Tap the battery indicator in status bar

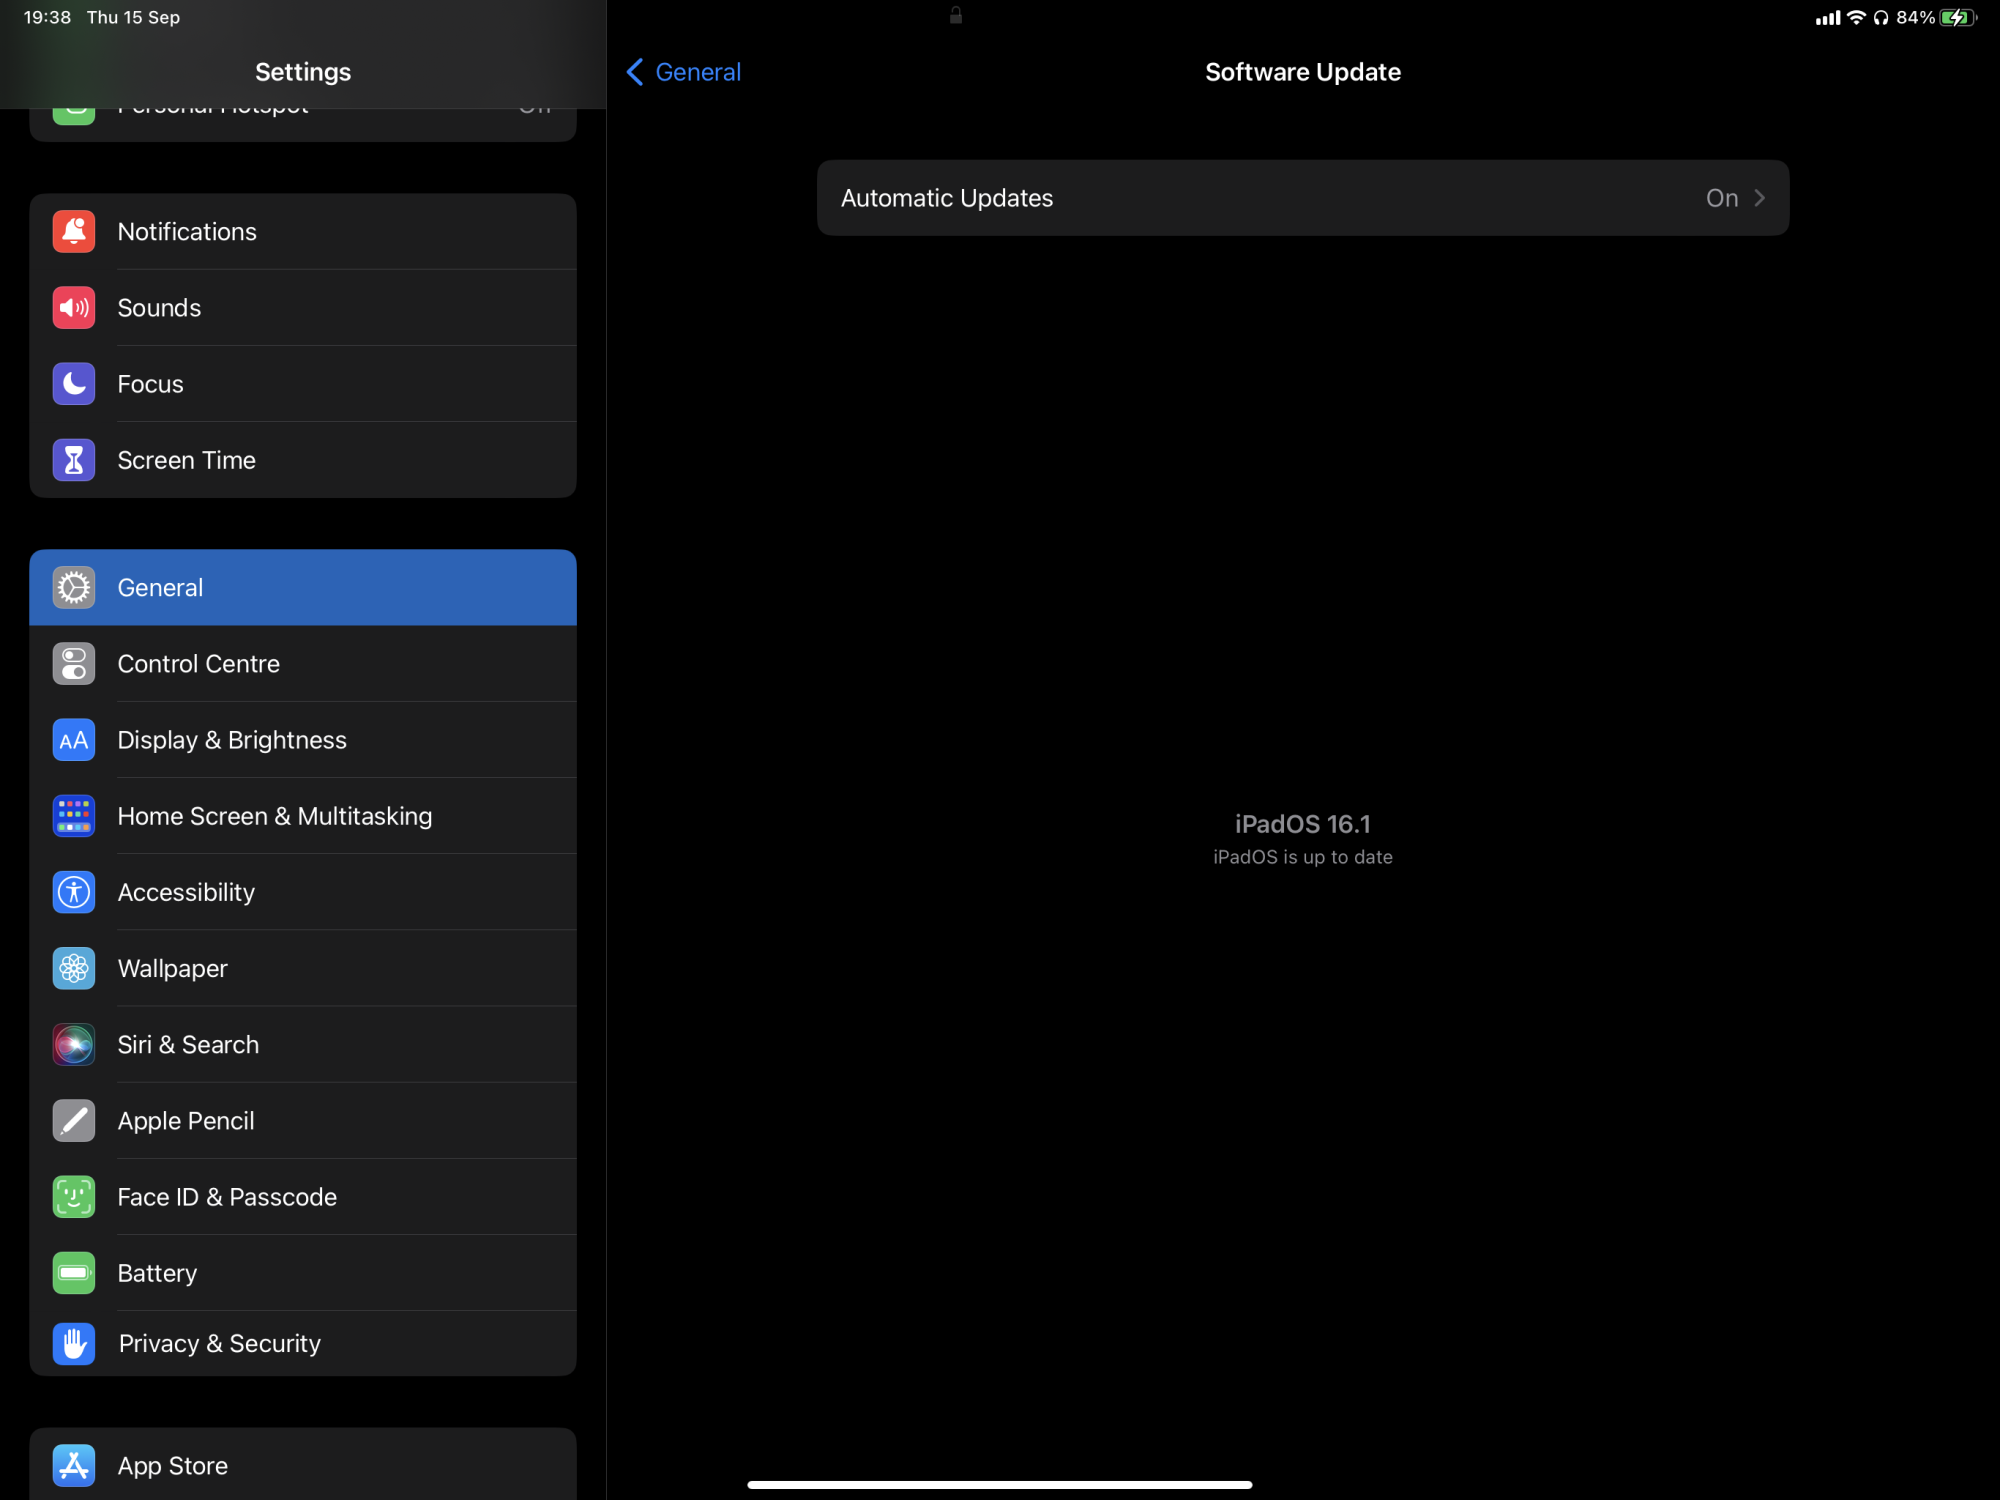[1956, 18]
